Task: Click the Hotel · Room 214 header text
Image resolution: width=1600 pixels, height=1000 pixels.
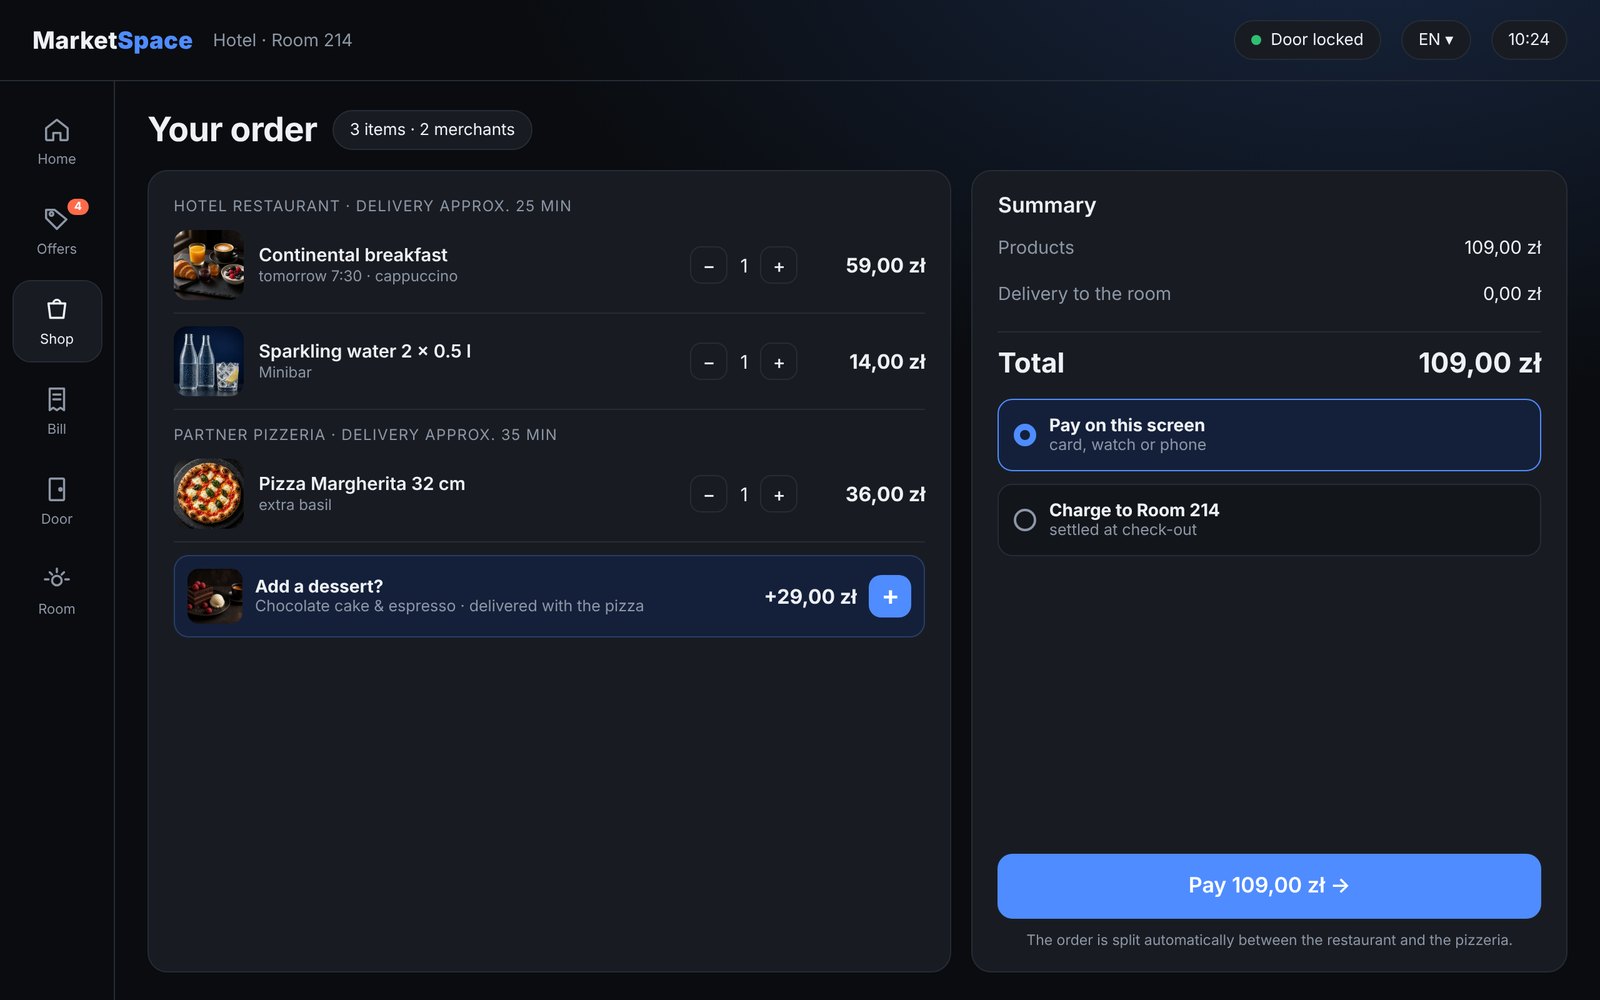Action: (282, 40)
